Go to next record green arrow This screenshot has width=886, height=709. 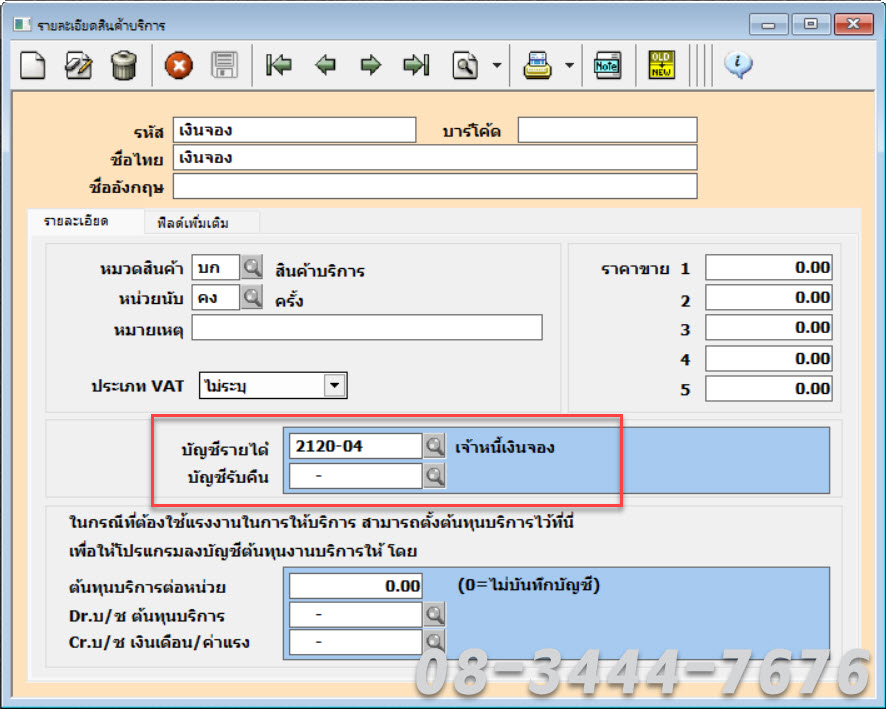(371, 65)
